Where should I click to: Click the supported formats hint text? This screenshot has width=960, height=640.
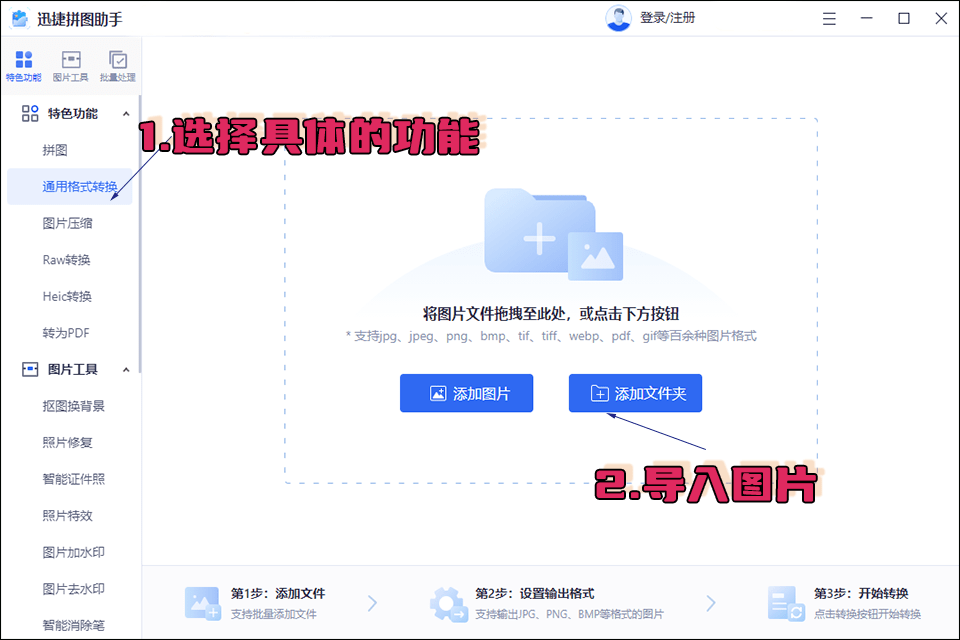coord(551,336)
